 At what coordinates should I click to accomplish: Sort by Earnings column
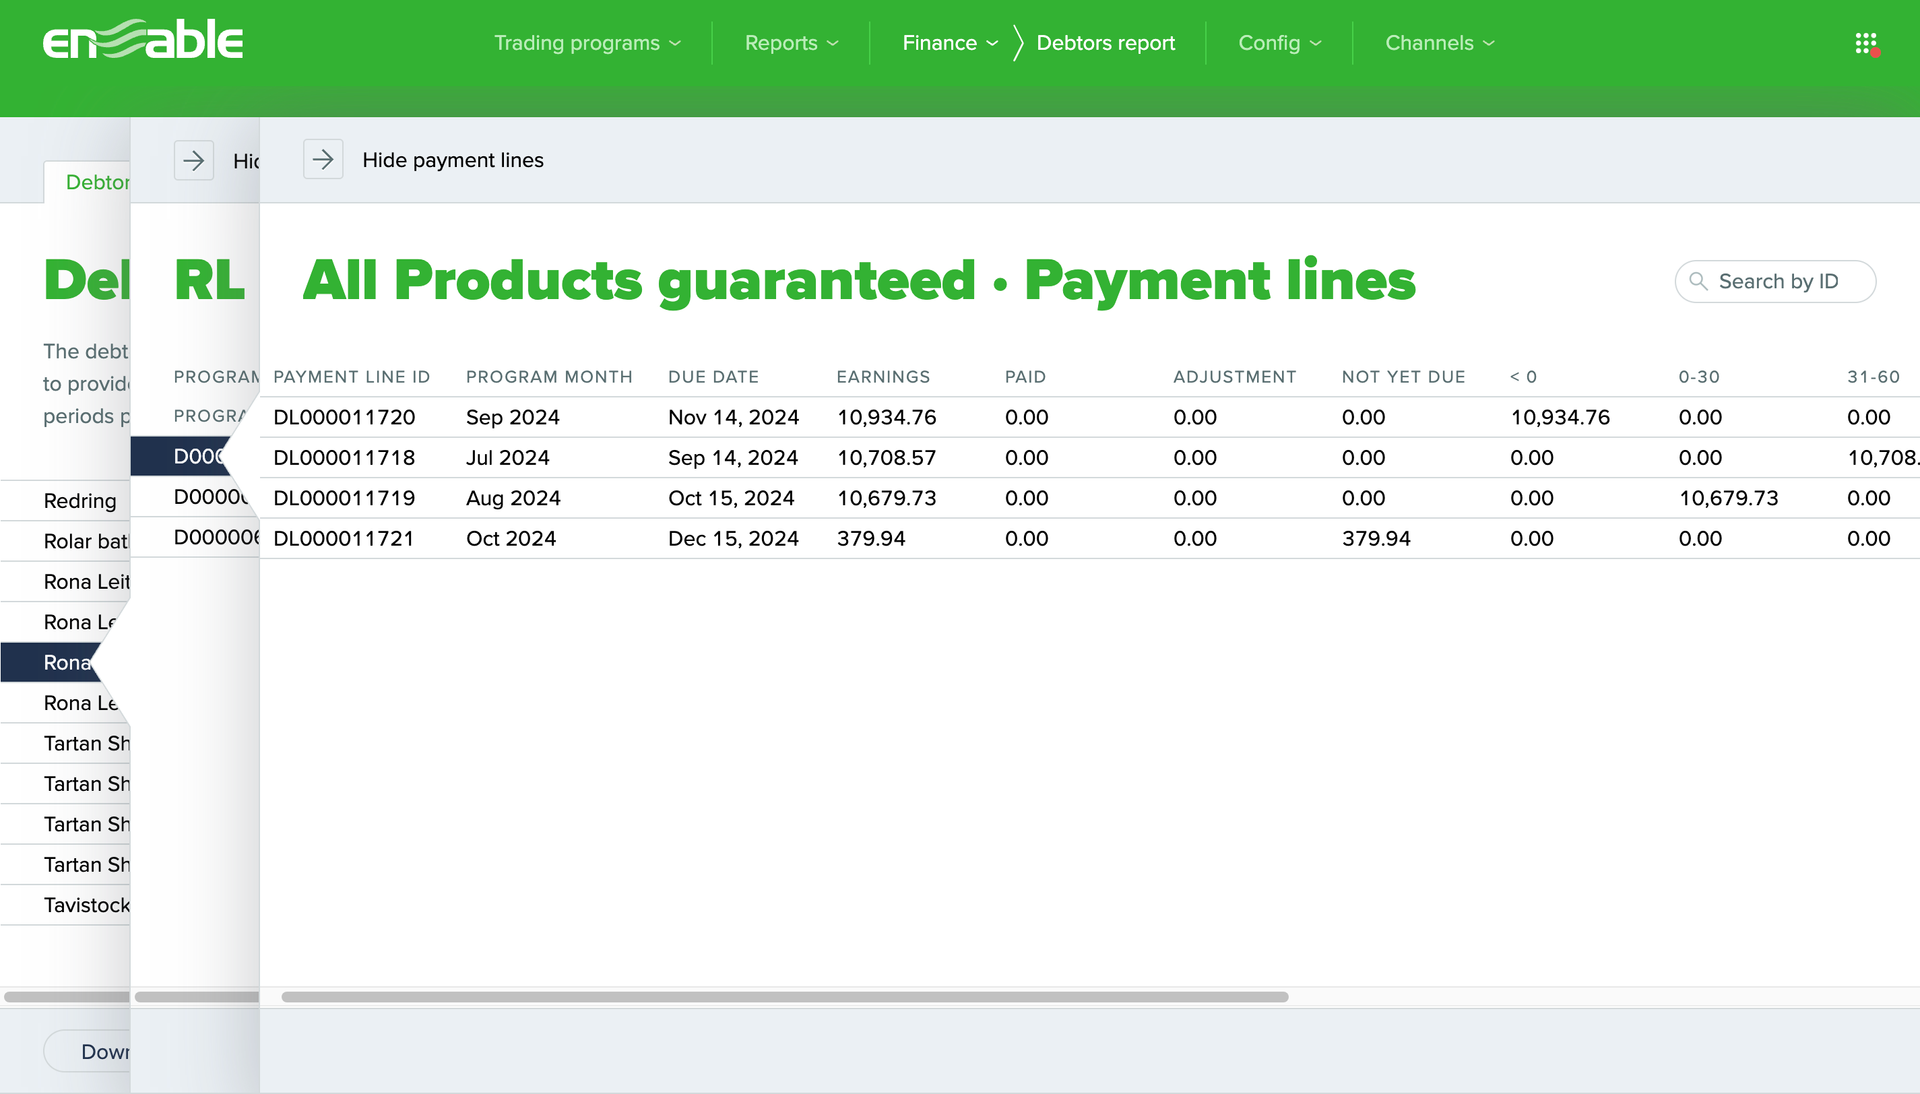pos(883,377)
